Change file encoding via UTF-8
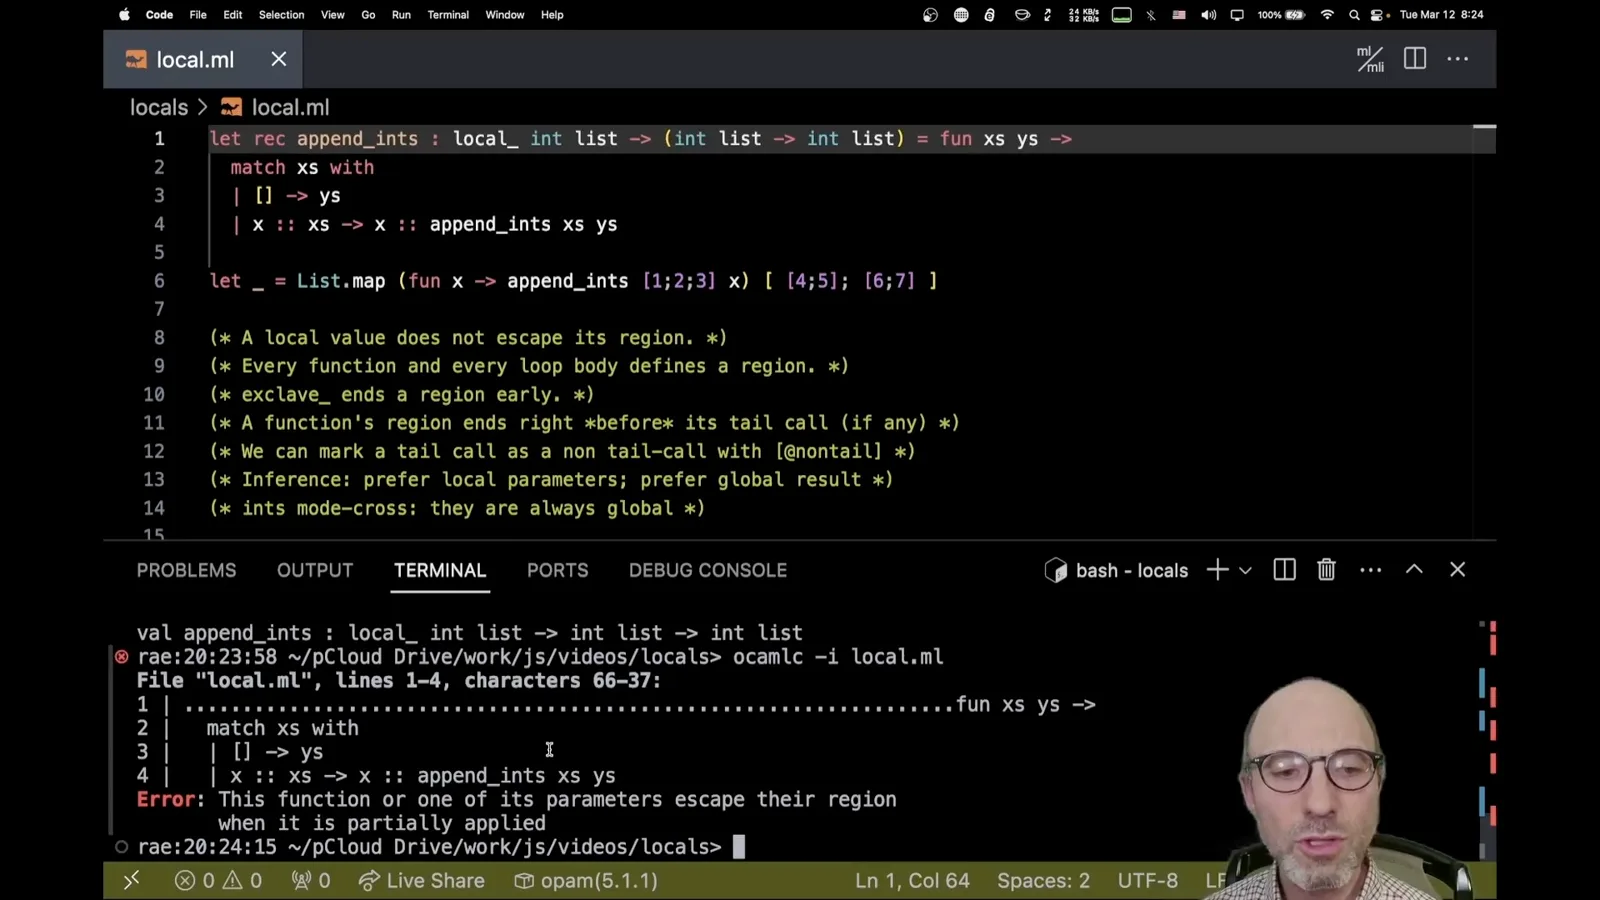The width and height of the screenshot is (1600, 900). pyautogui.click(x=1147, y=880)
